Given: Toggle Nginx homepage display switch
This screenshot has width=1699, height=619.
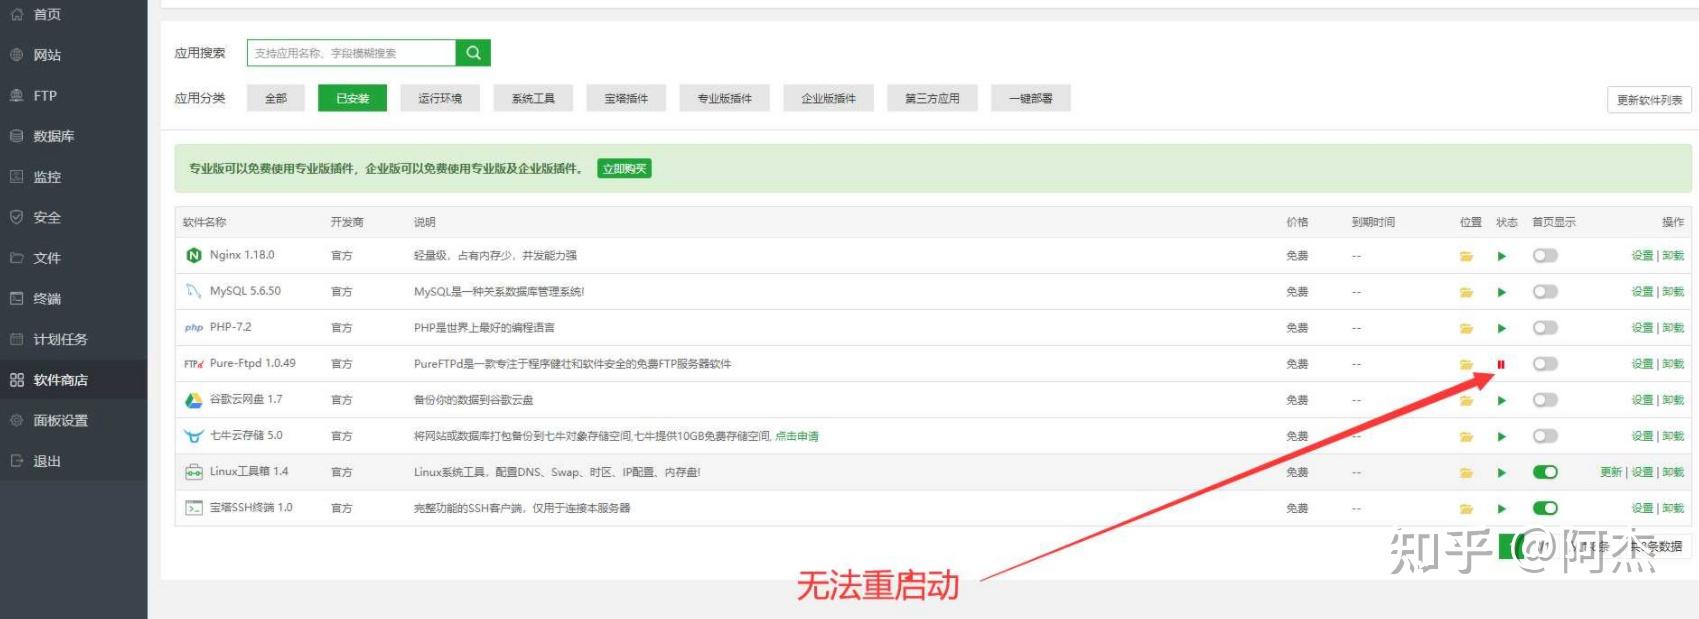Looking at the screenshot, I should (x=1545, y=256).
